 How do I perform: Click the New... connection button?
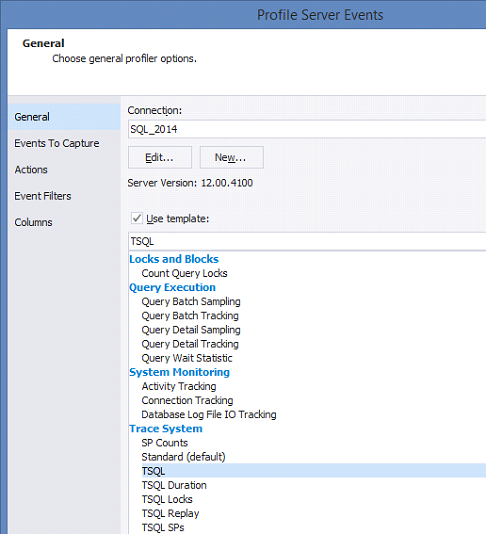pyautogui.click(x=232, y=157)
